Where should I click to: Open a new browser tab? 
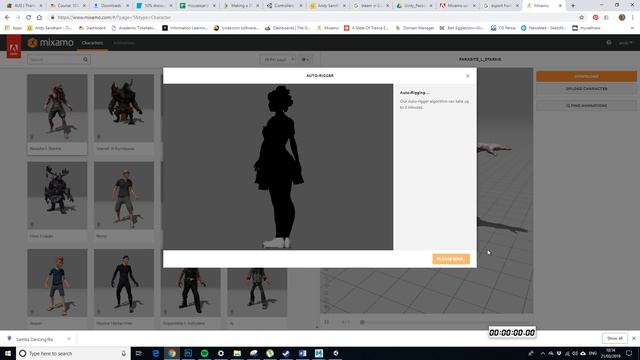pyautogui.click(x=573, y=6)
